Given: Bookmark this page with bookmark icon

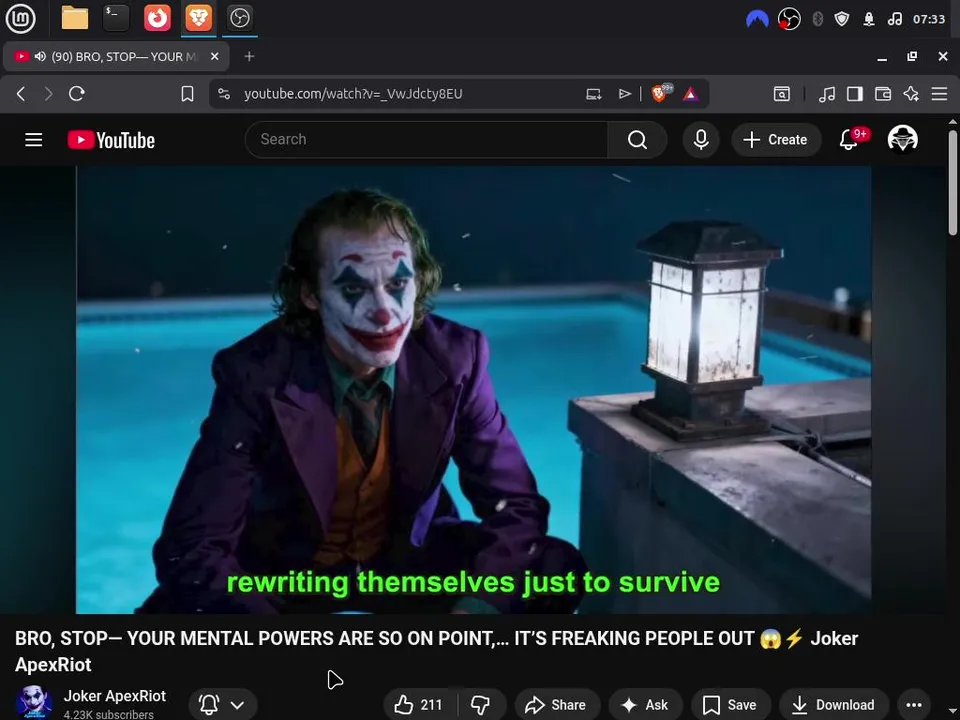Looking at the screenshot, I should tap(187, 94).
